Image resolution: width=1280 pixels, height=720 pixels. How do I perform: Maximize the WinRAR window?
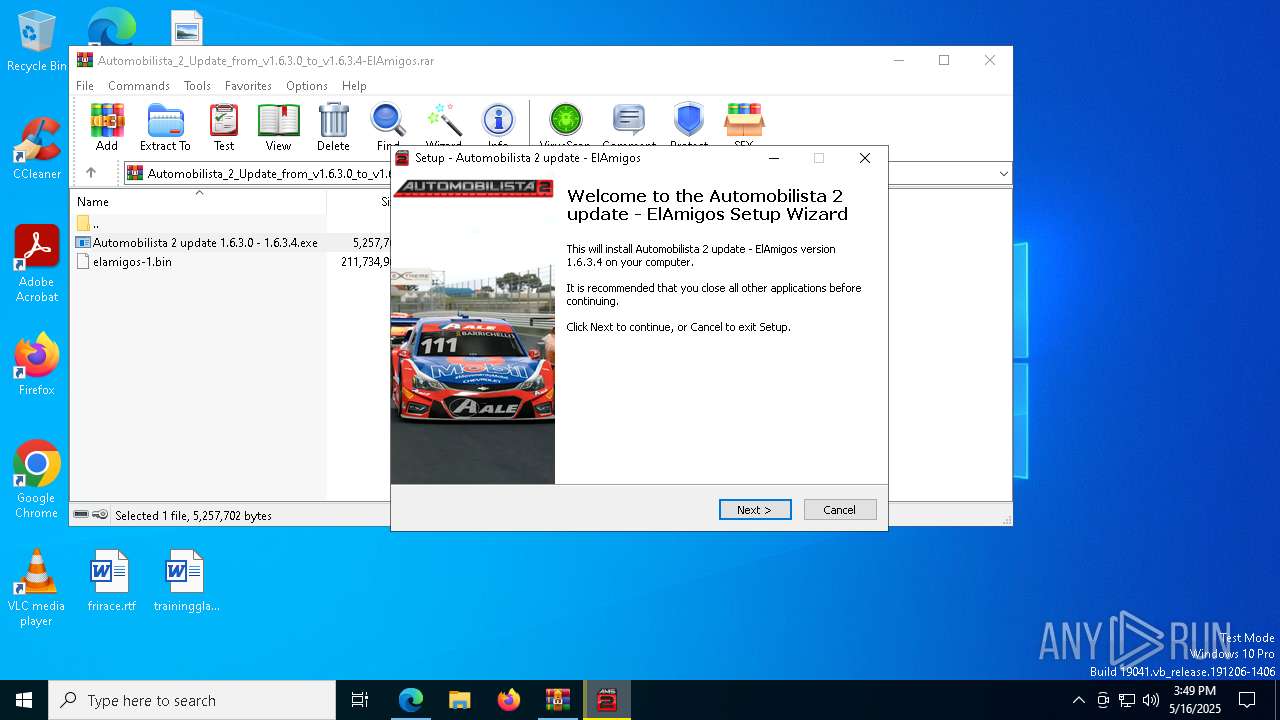coord(944,60)
